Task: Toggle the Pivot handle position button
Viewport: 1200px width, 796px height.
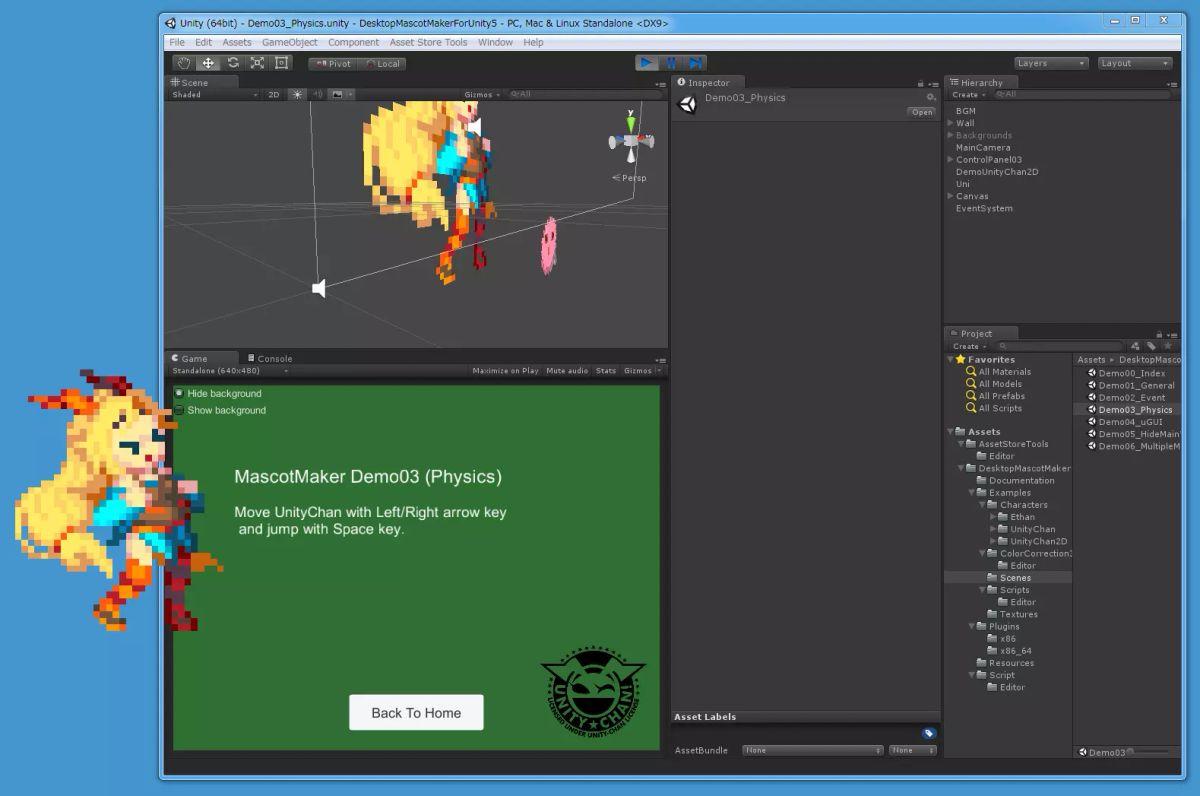Action: coord(333,64)
